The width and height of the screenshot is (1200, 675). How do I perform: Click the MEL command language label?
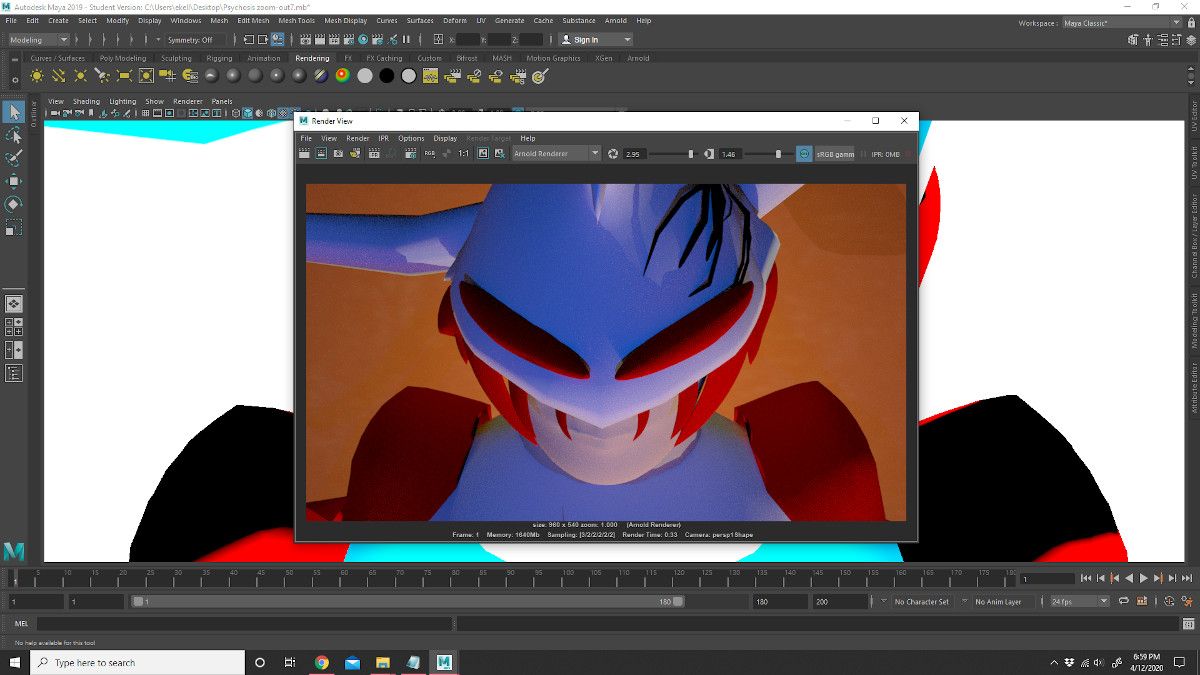21,624
